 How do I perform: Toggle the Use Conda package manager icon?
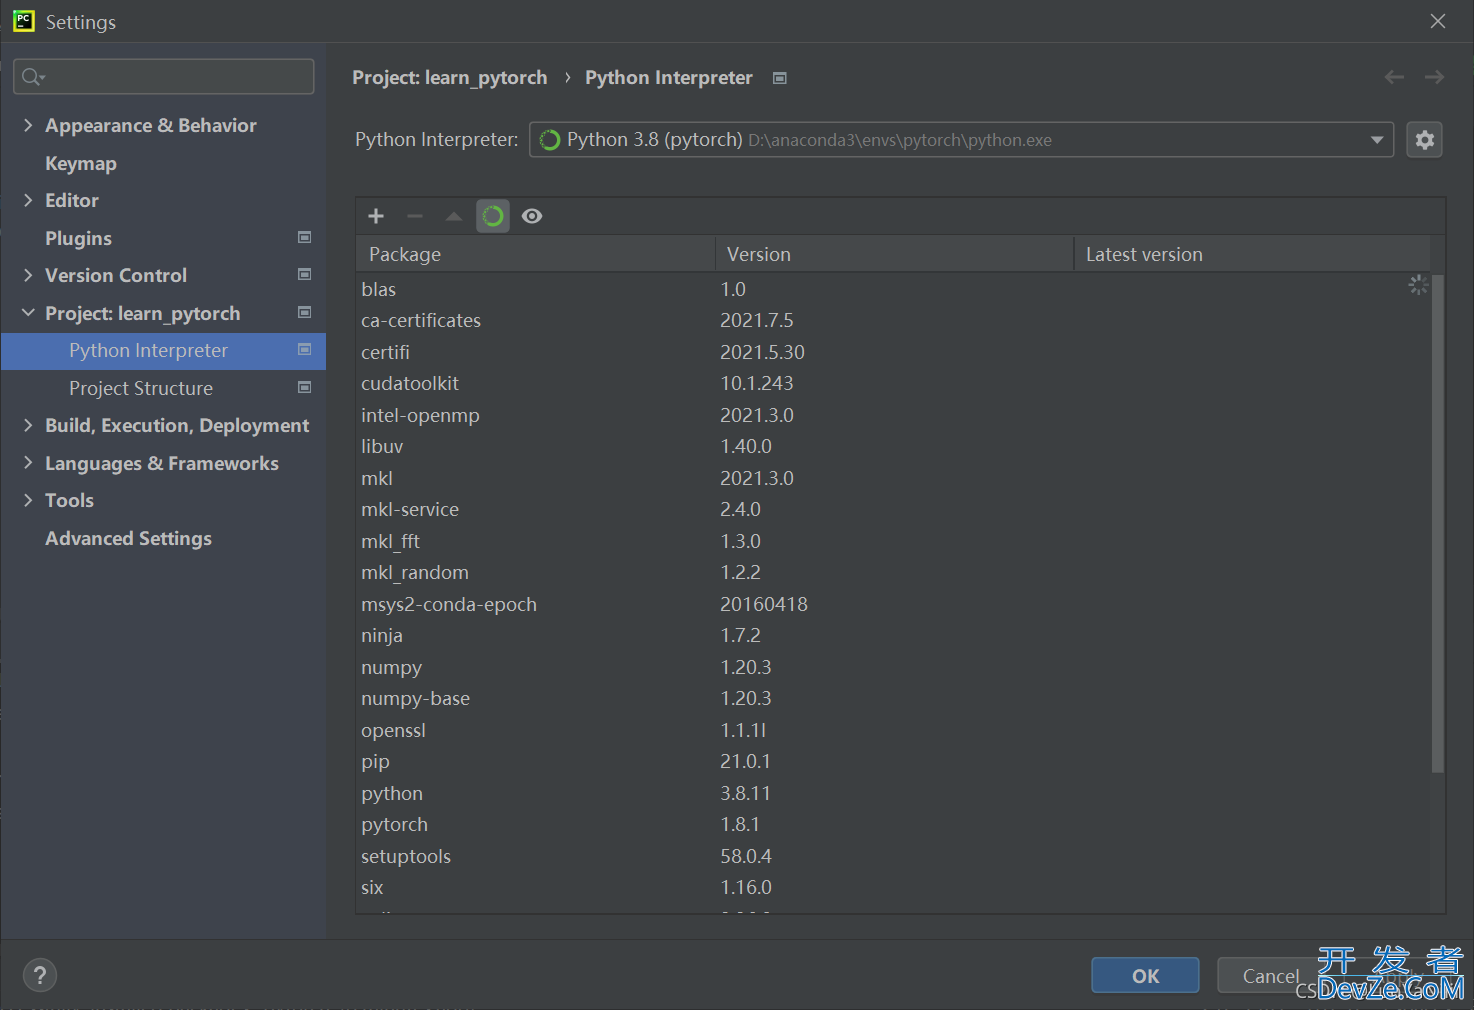[x=493, y=216]
